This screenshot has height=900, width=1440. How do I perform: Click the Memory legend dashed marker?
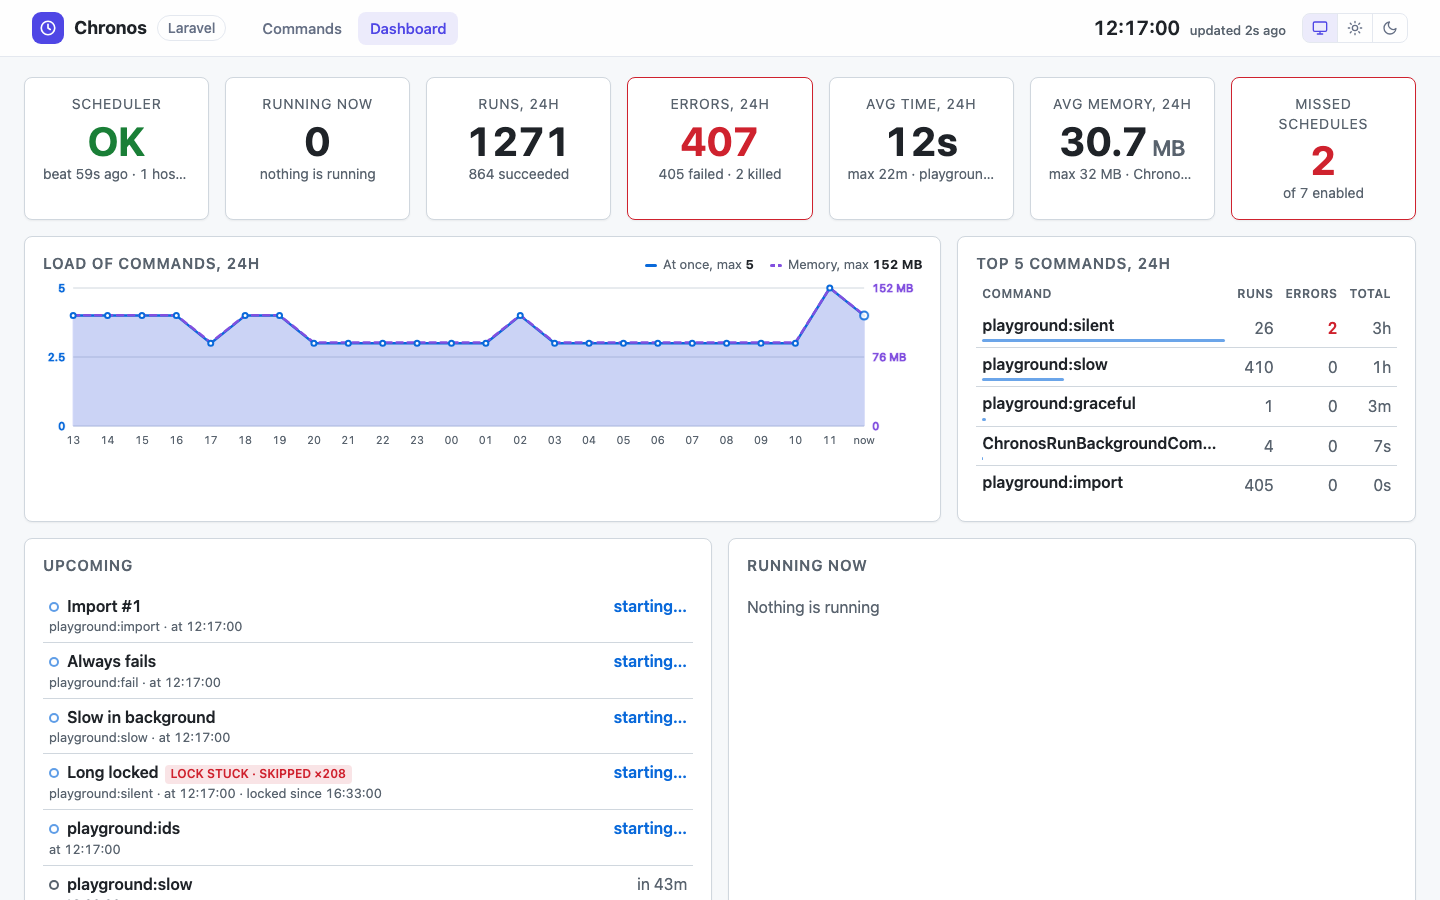(x=776, y=265)
